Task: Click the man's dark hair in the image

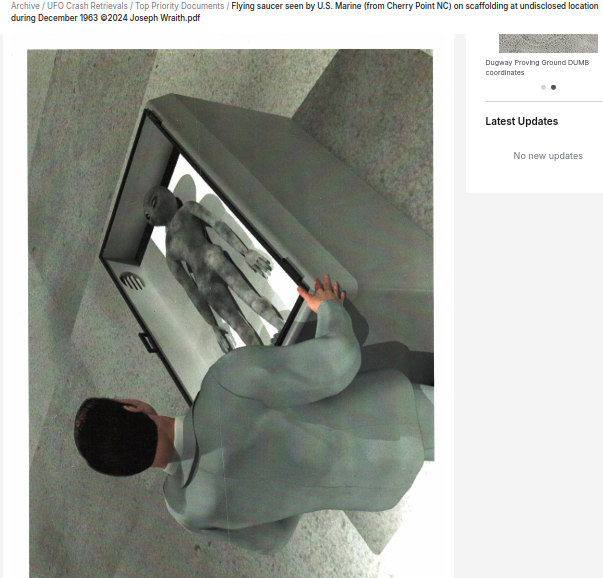Action: pos(113,435)
